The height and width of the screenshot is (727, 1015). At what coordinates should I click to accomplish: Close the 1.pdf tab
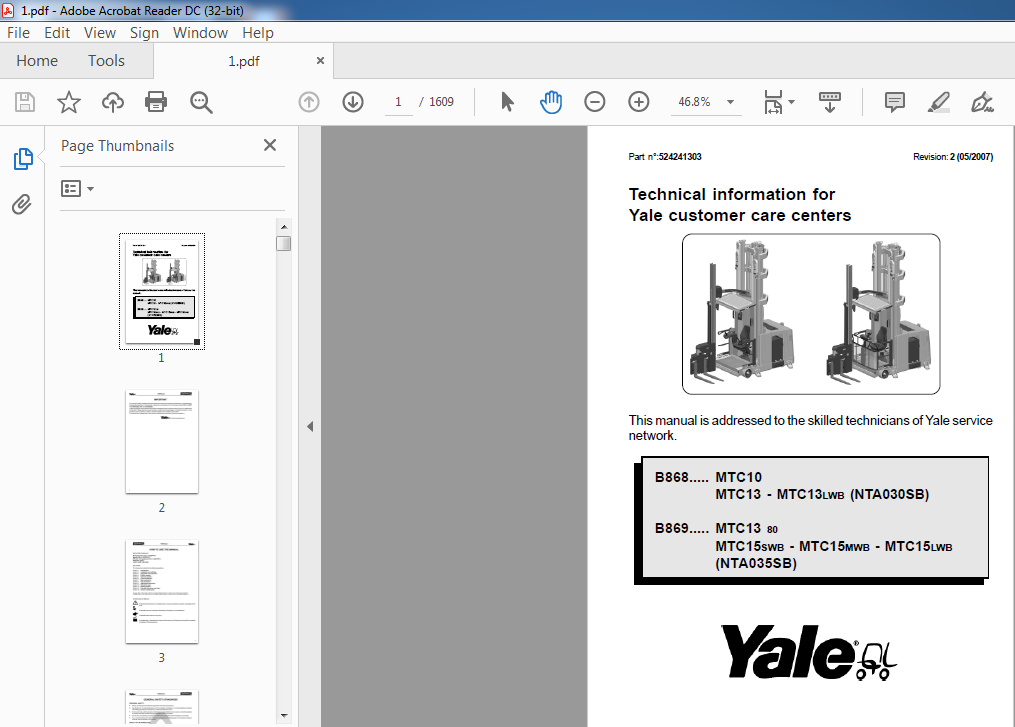(320, 60)
